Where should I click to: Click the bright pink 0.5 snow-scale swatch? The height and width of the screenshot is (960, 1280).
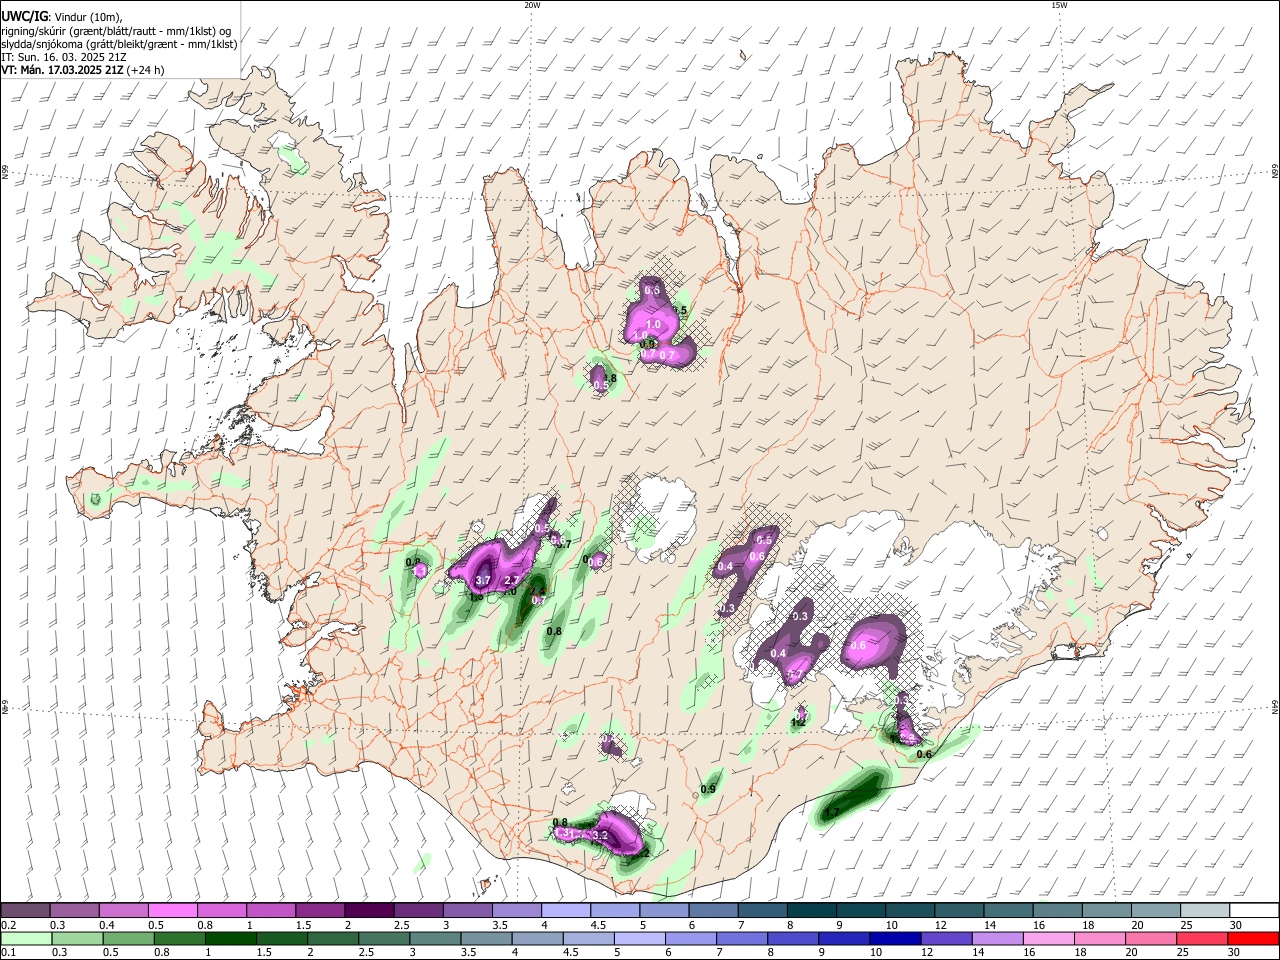coord(173,910)
